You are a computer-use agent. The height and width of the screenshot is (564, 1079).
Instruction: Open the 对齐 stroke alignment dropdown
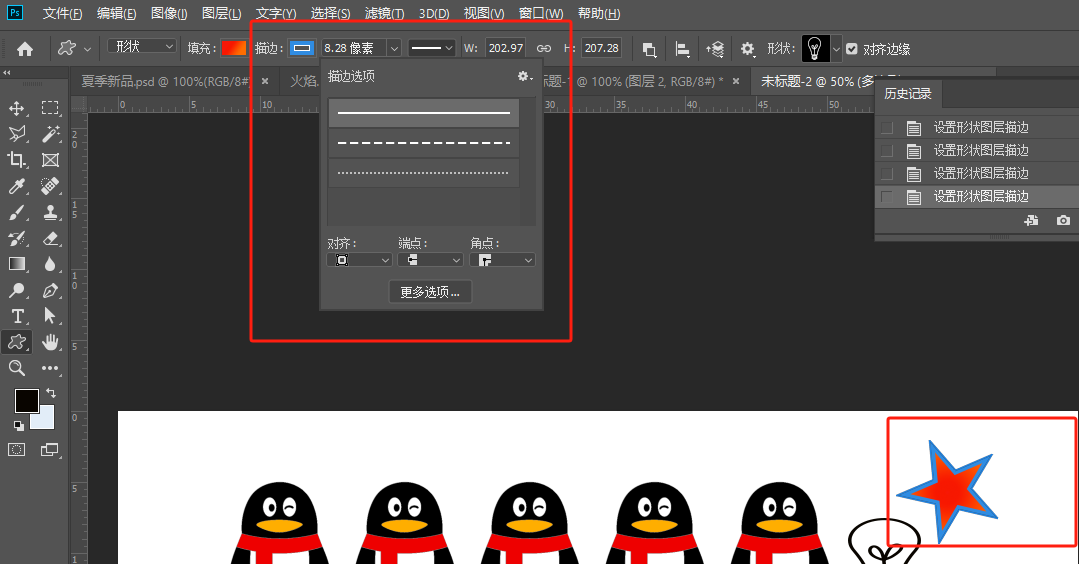(359, 260)
